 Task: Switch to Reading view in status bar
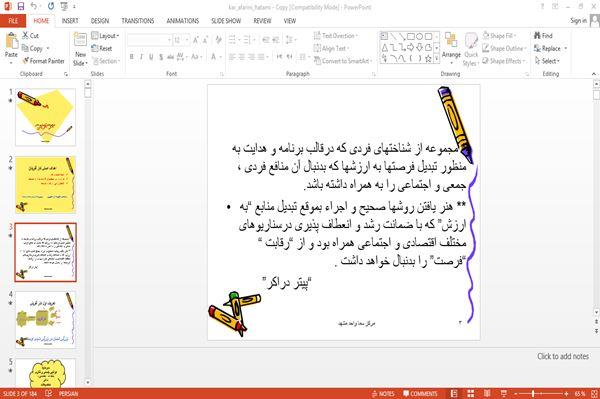[x=487, y=393]
